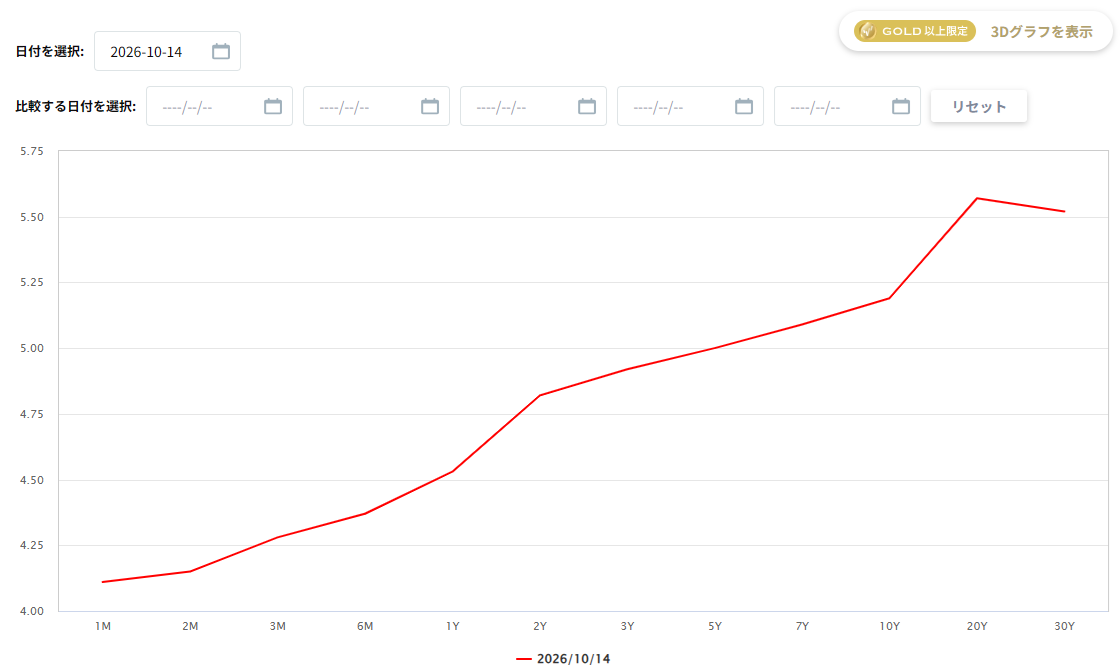Click the 2Y label on x-axis
1120x671 pixels.
point(540,626)
